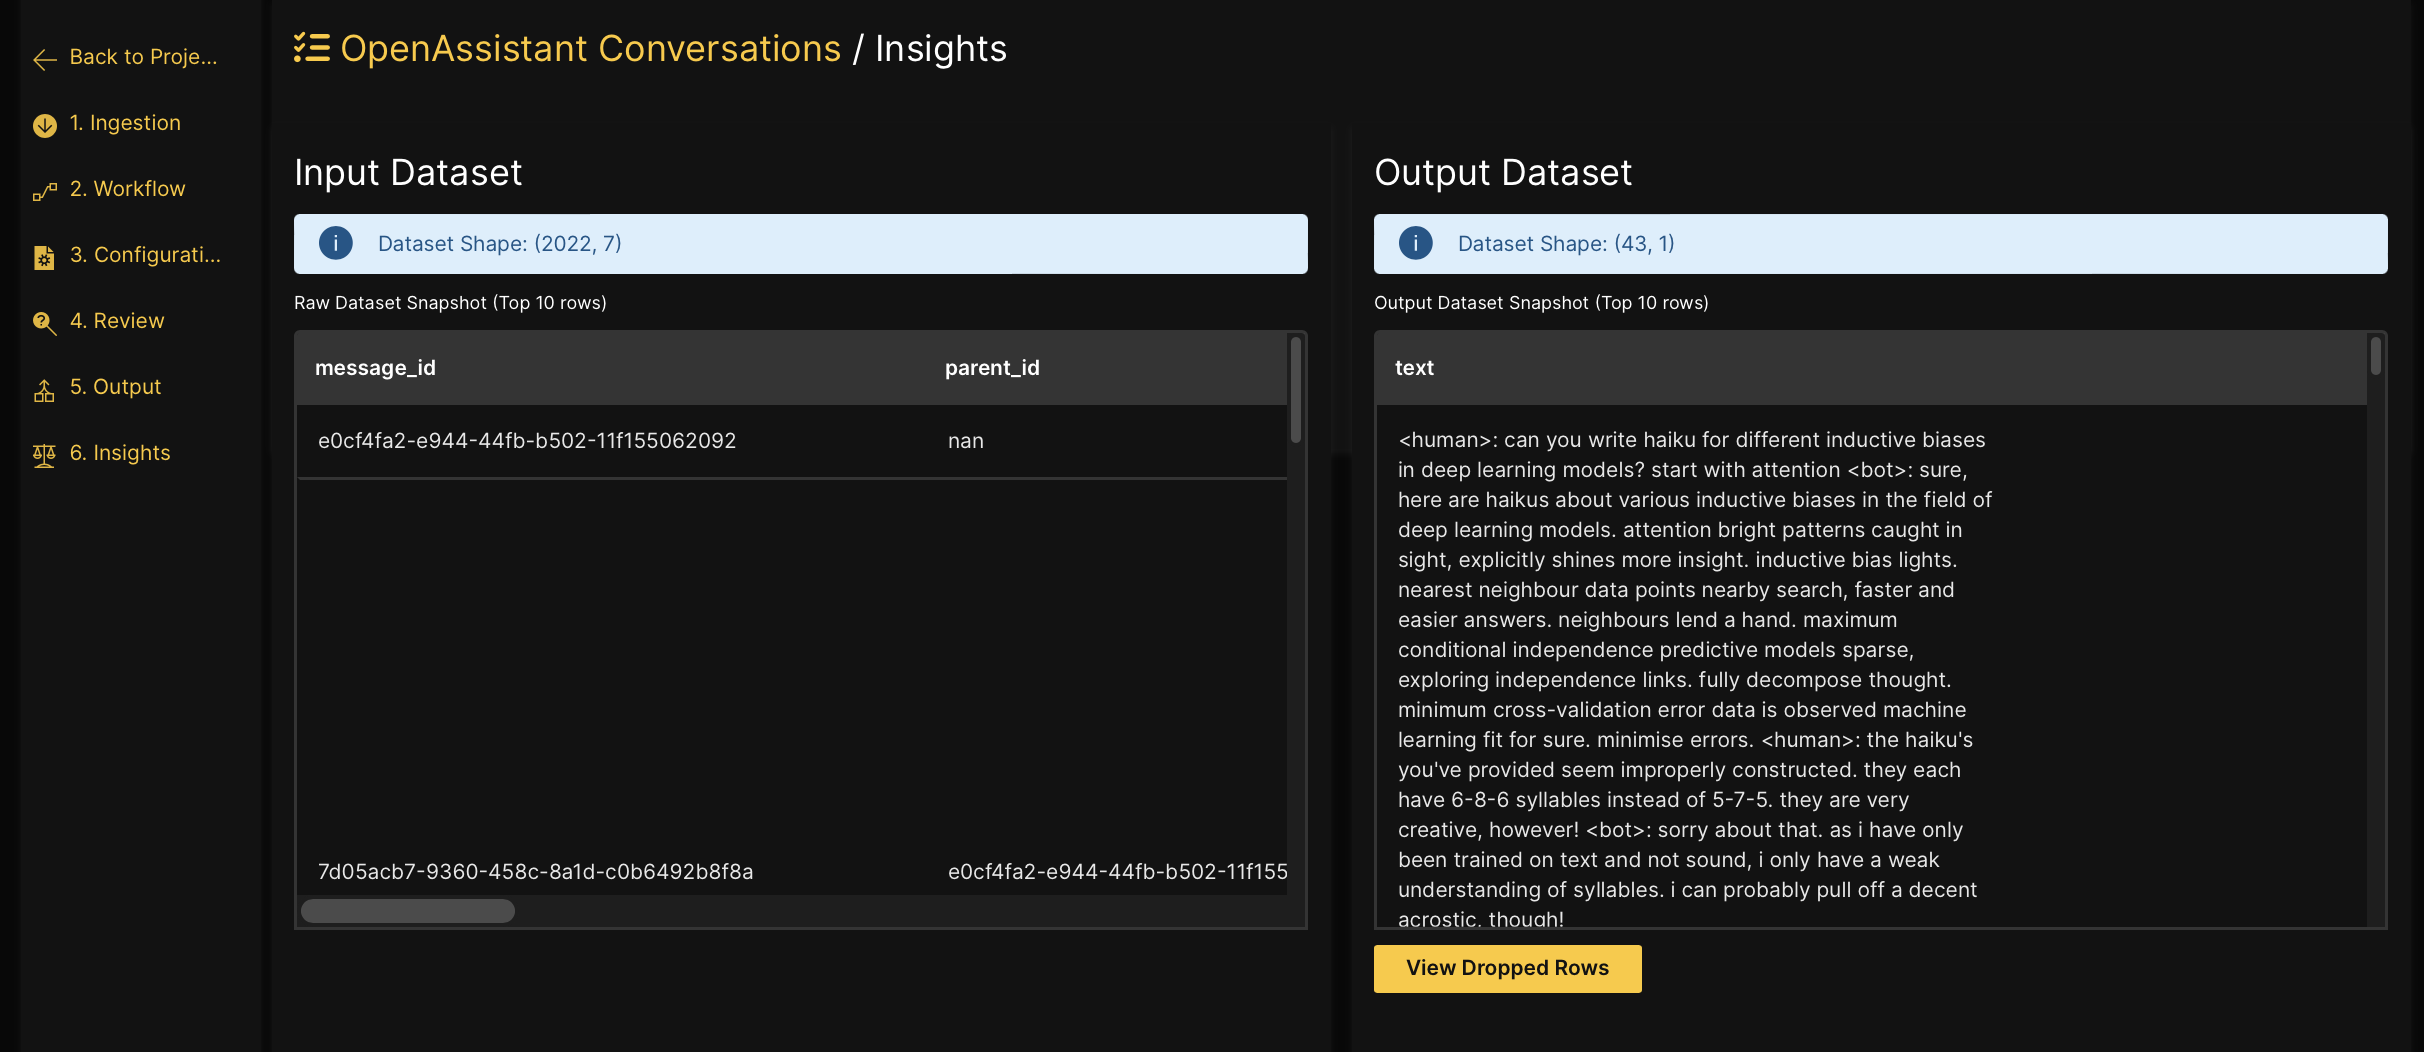Click the OpenAssistant Conversations list icon

coord(311,47)
